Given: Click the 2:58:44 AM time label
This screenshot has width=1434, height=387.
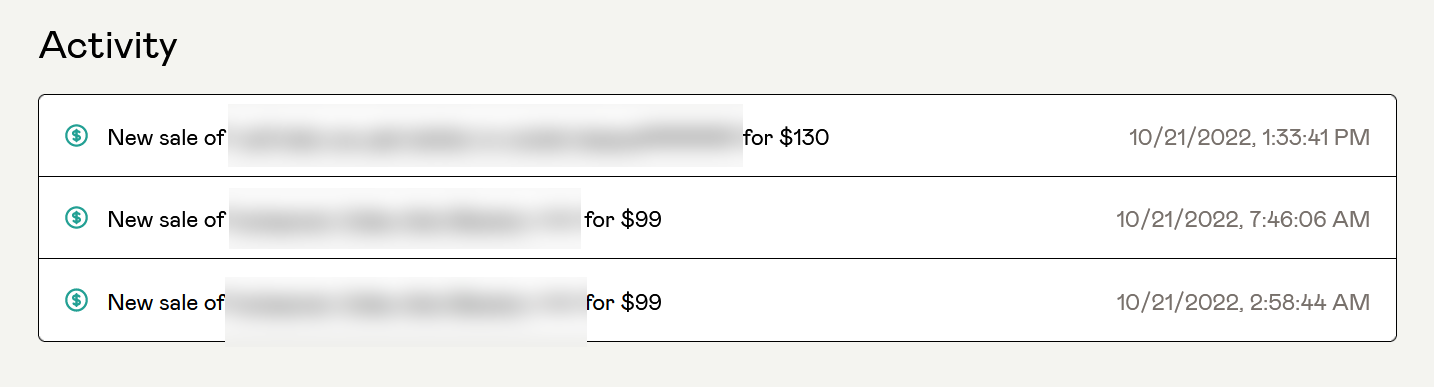Looking at the screenshot, I should point(1309,300).
